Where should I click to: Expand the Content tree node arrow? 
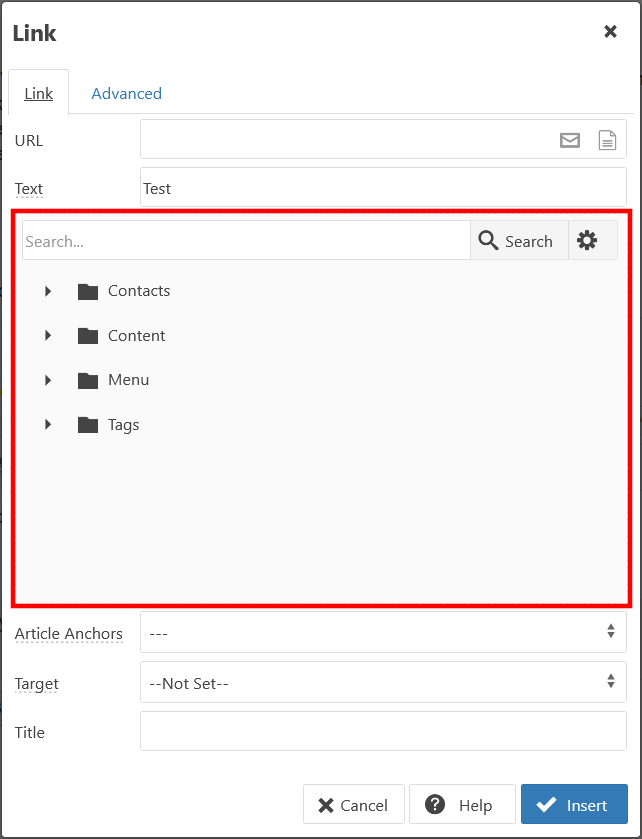pyautogui.click(x=48, y=335)
